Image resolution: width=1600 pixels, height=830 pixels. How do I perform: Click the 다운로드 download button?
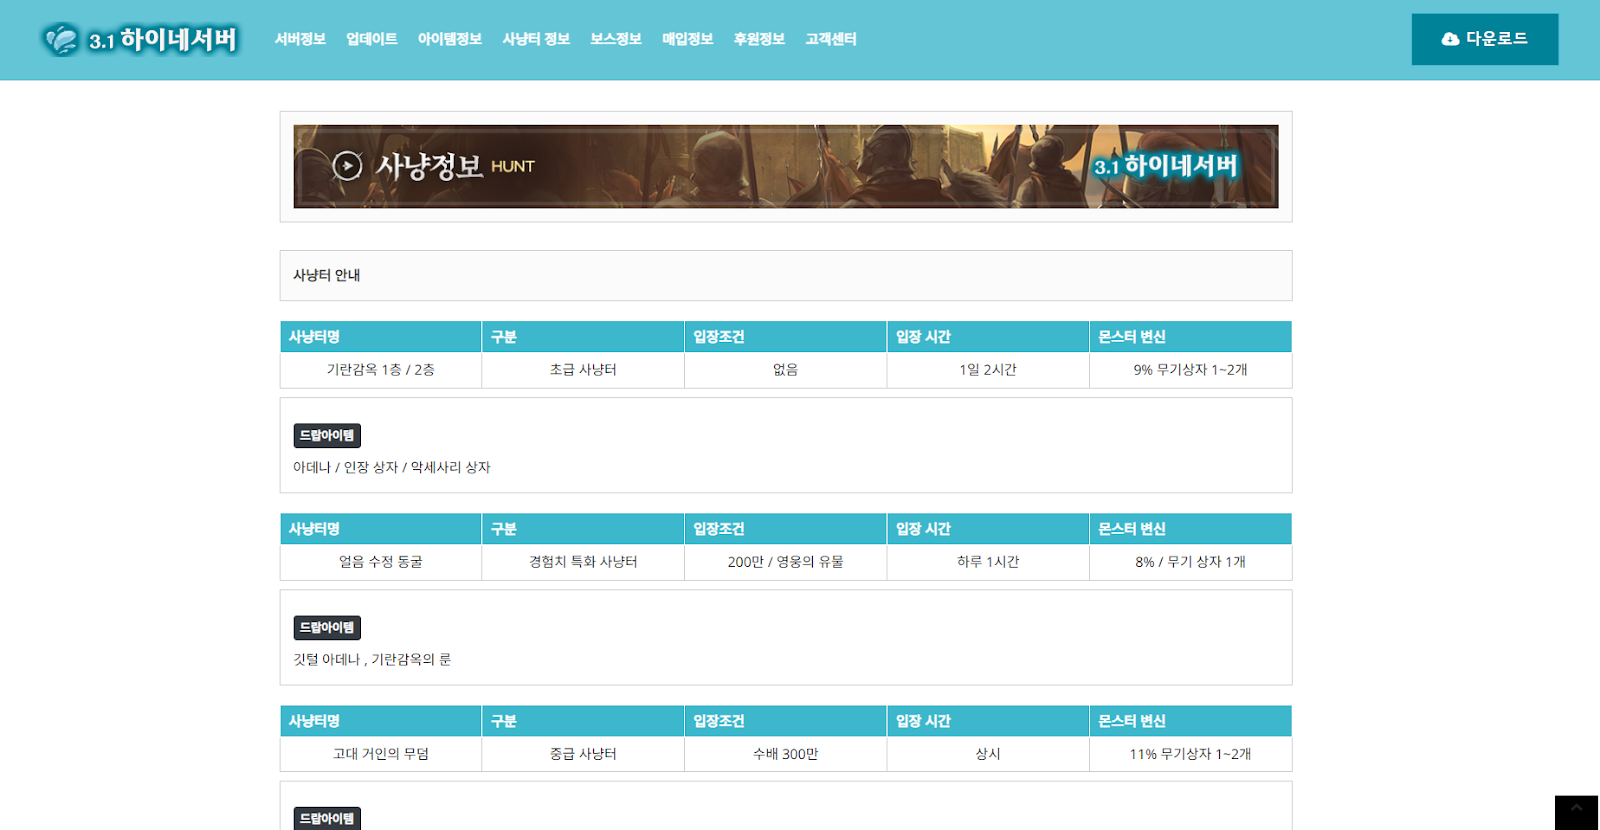click(1485, 39)
